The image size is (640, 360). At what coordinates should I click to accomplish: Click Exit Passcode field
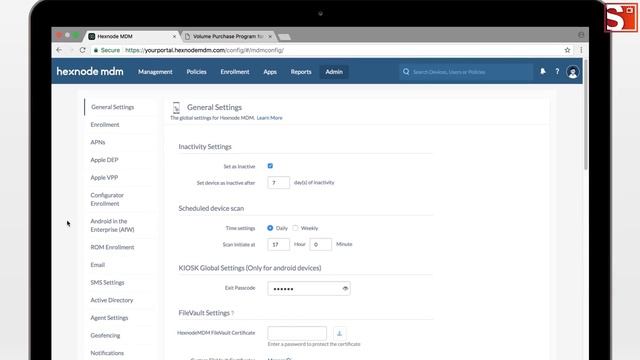pos(309,289)
